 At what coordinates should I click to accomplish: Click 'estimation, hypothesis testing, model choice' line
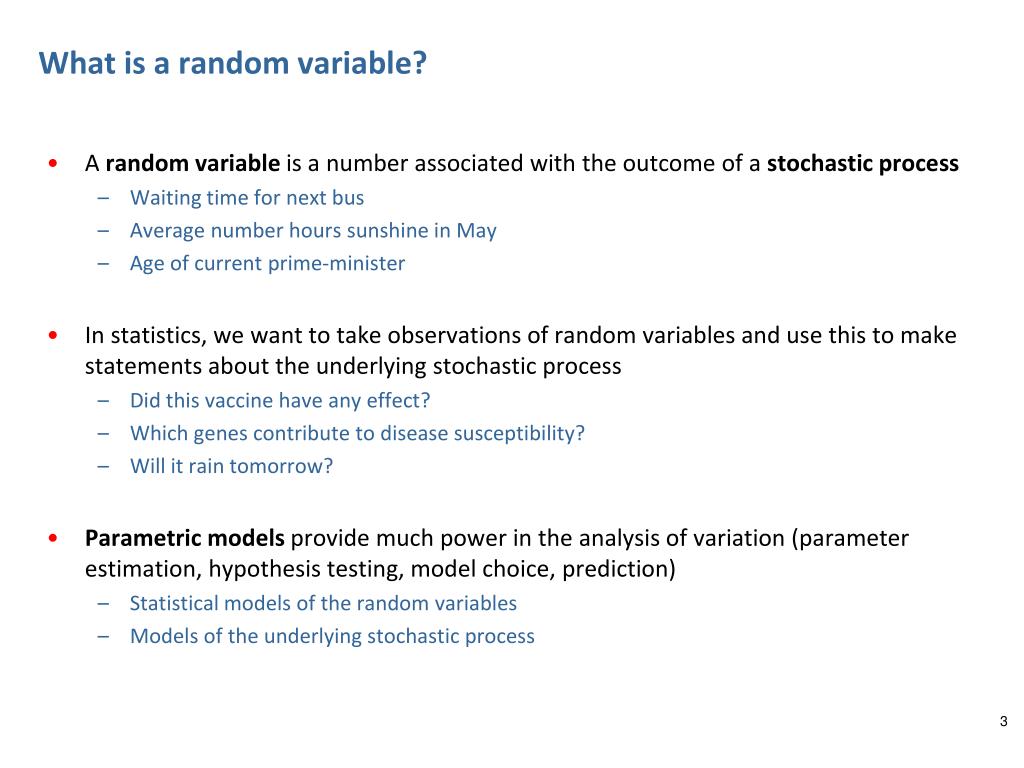pos(380,569)
